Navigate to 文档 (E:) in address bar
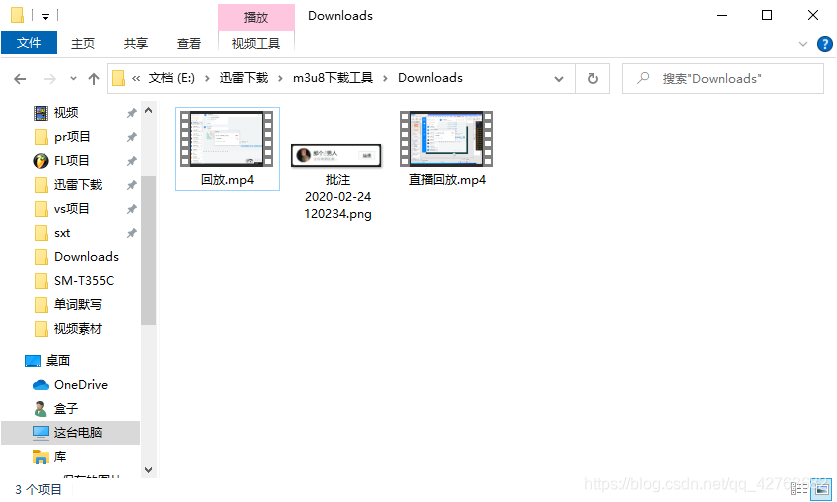 click(171, 78)
